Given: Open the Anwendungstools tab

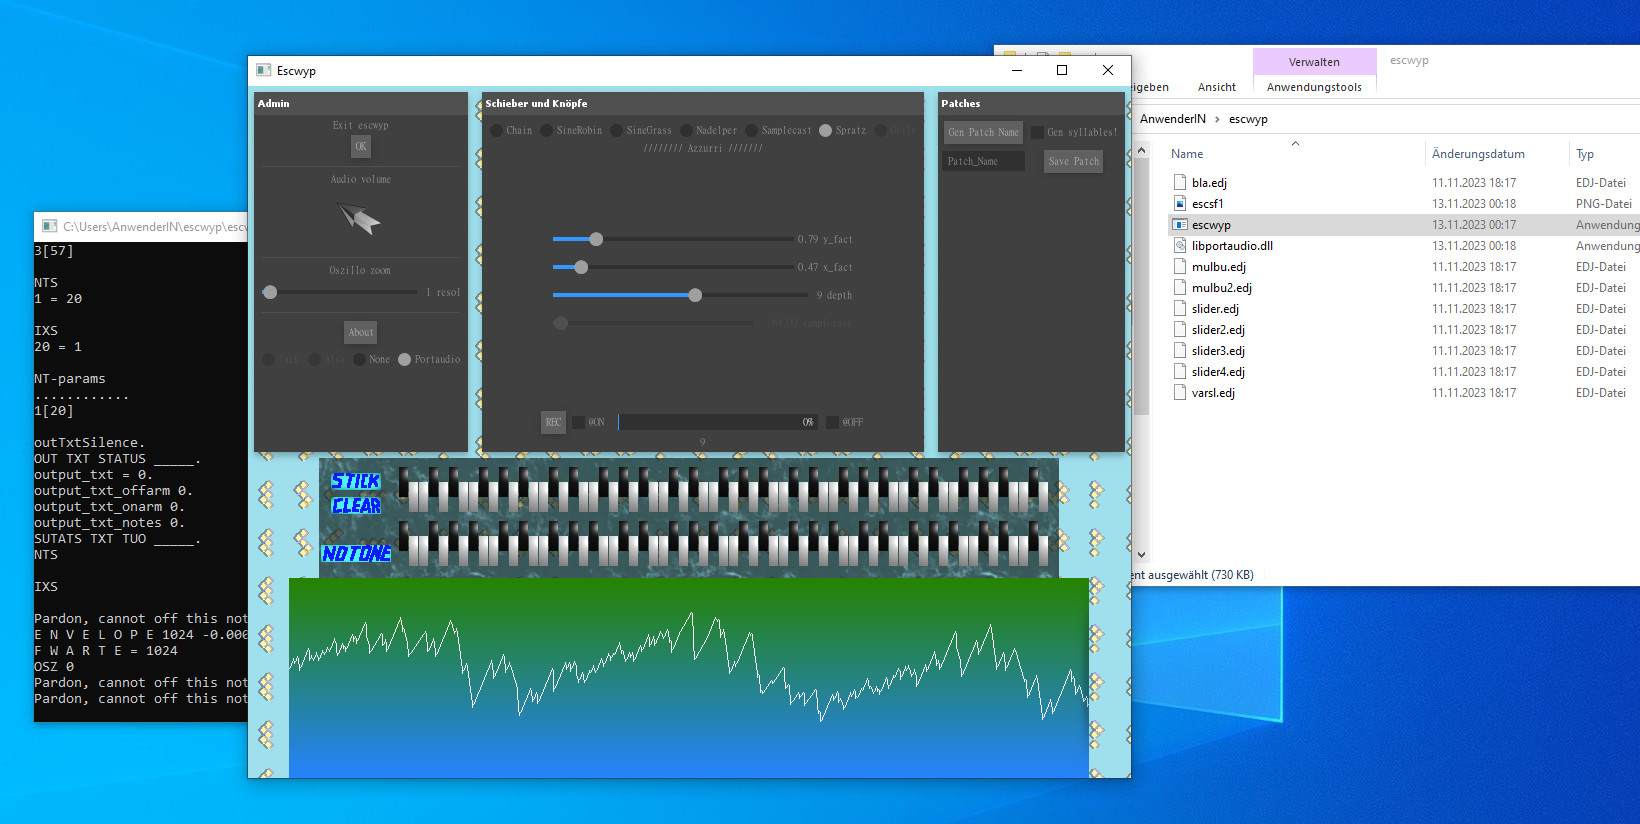Looking at the screenshot, I should (1313, 87).
